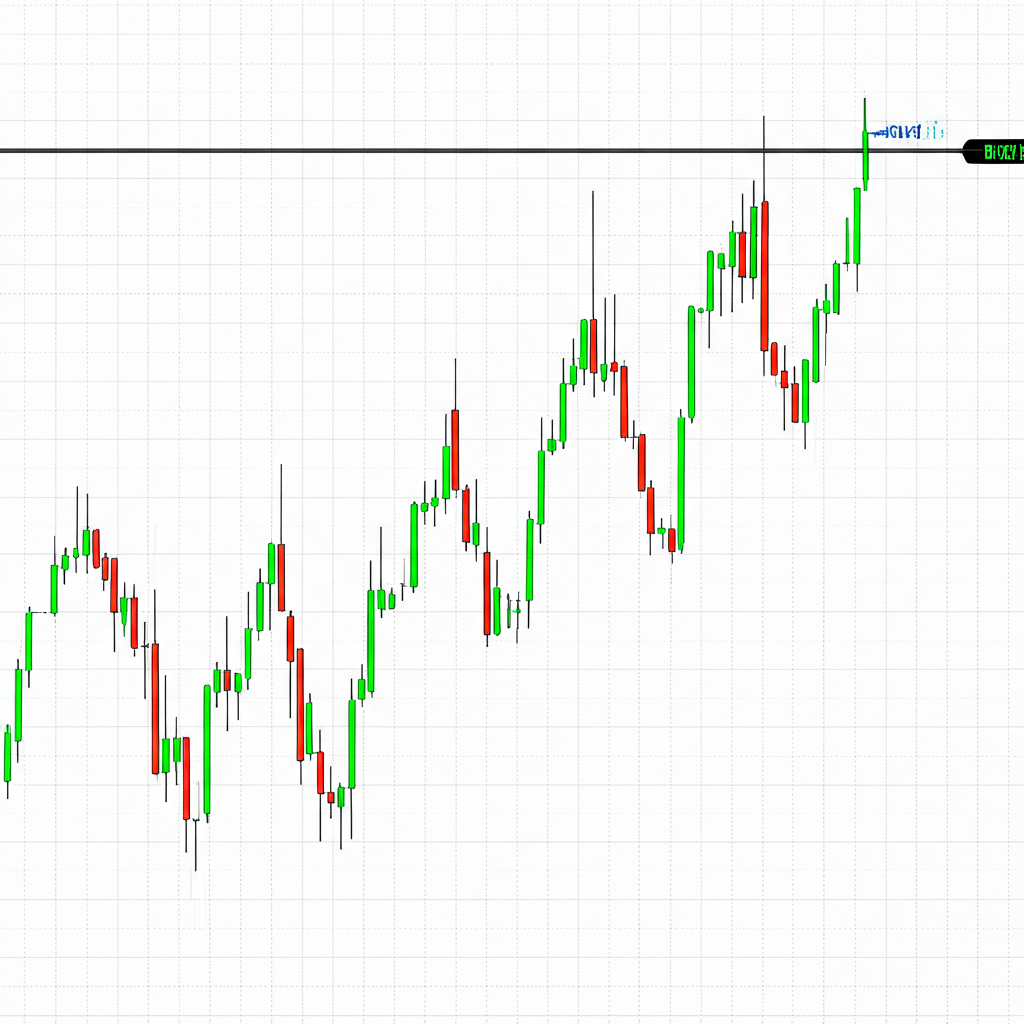1024x1024 pixels.
Task: Click the left end of the horizontal line
Action: [x=5, y=151]
